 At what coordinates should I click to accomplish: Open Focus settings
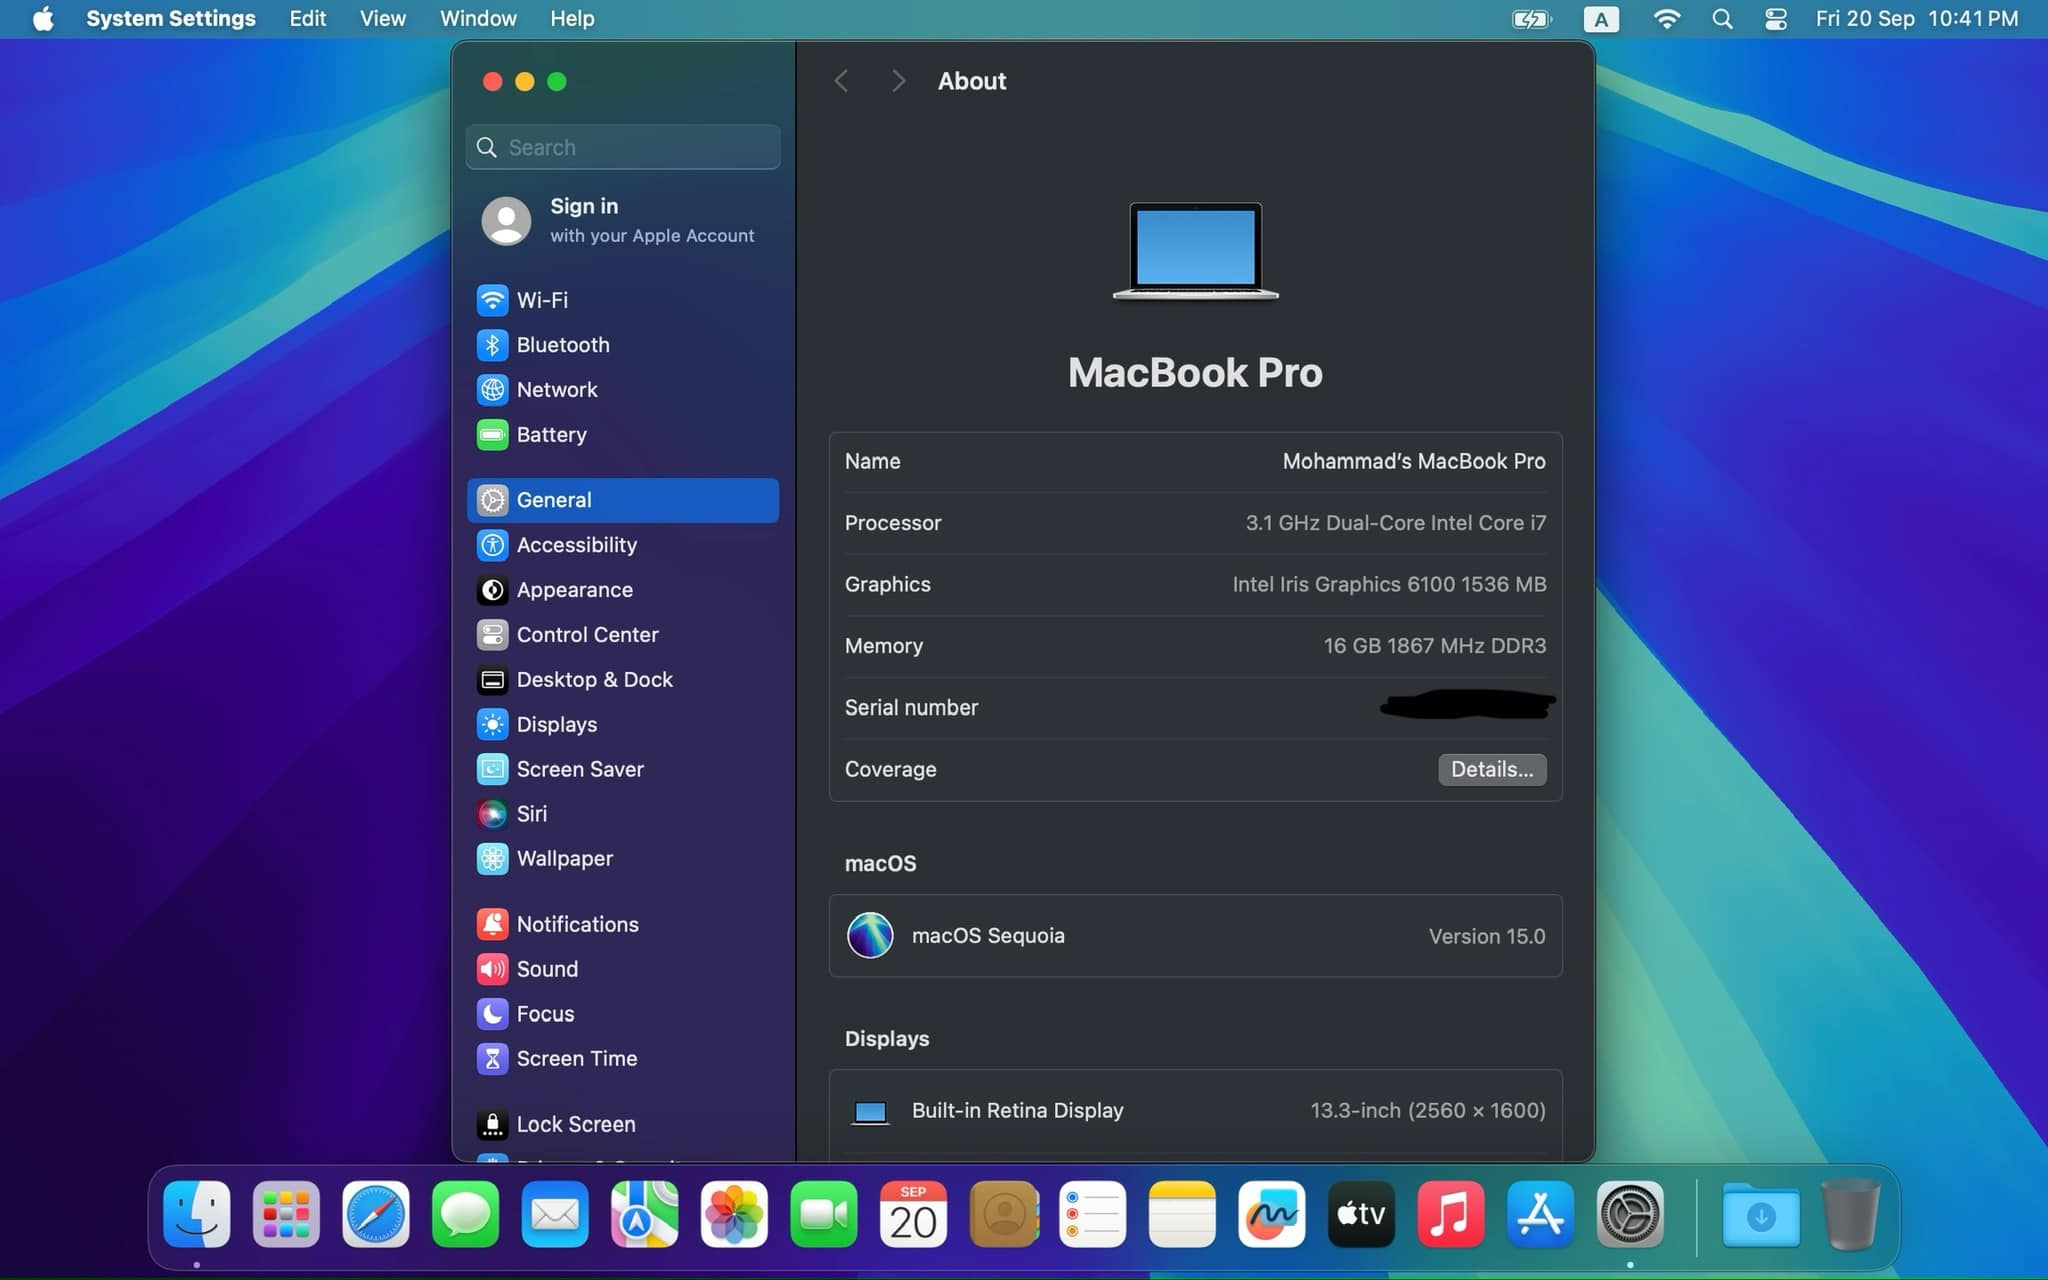coord(622,1014)
